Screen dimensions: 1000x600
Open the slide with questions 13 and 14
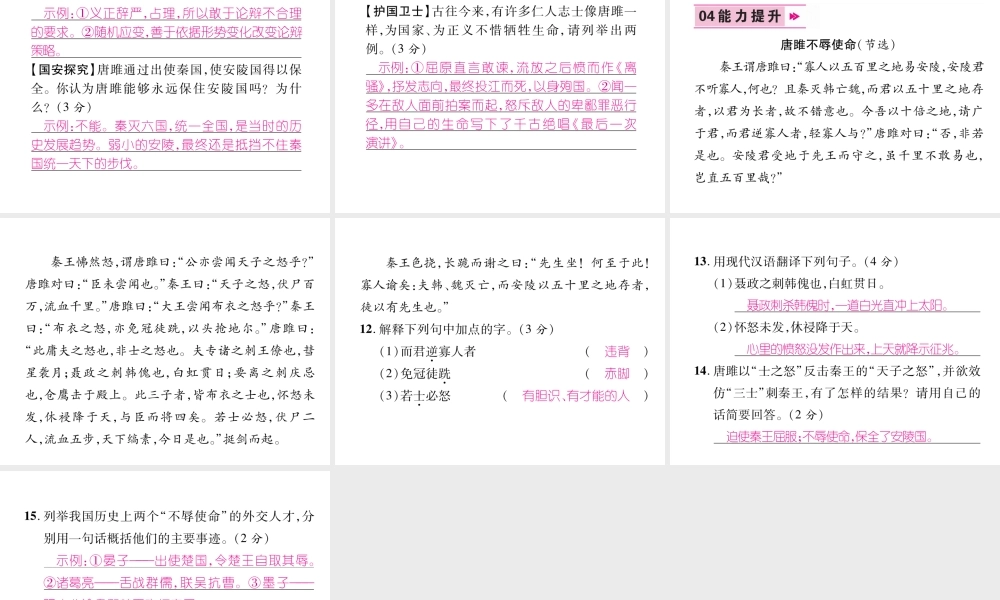click(x=835, y=341)
